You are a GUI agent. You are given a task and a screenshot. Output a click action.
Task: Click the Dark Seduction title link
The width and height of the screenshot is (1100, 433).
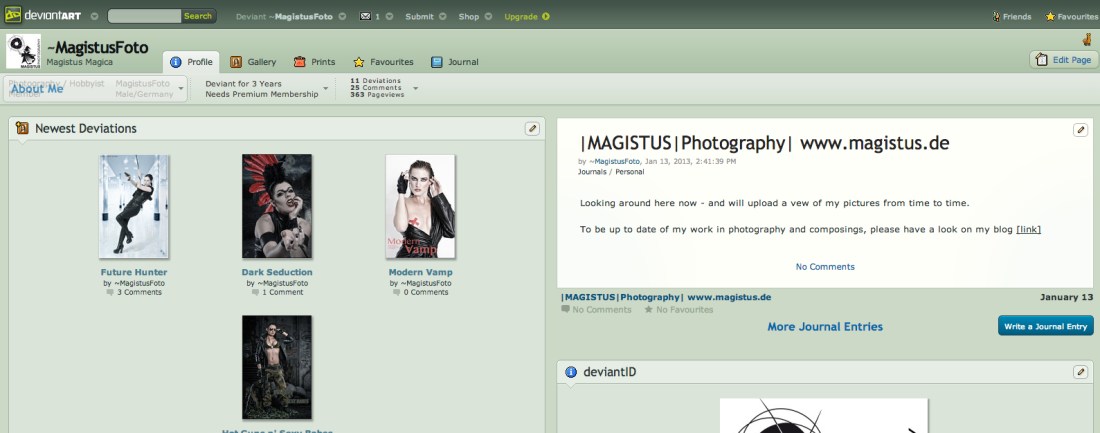(x=277, y=272)
